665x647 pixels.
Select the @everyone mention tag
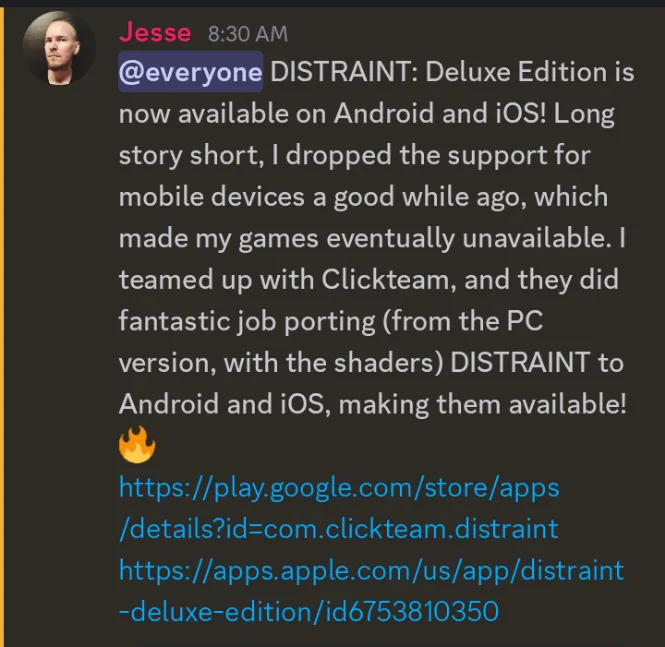point(190,72)
